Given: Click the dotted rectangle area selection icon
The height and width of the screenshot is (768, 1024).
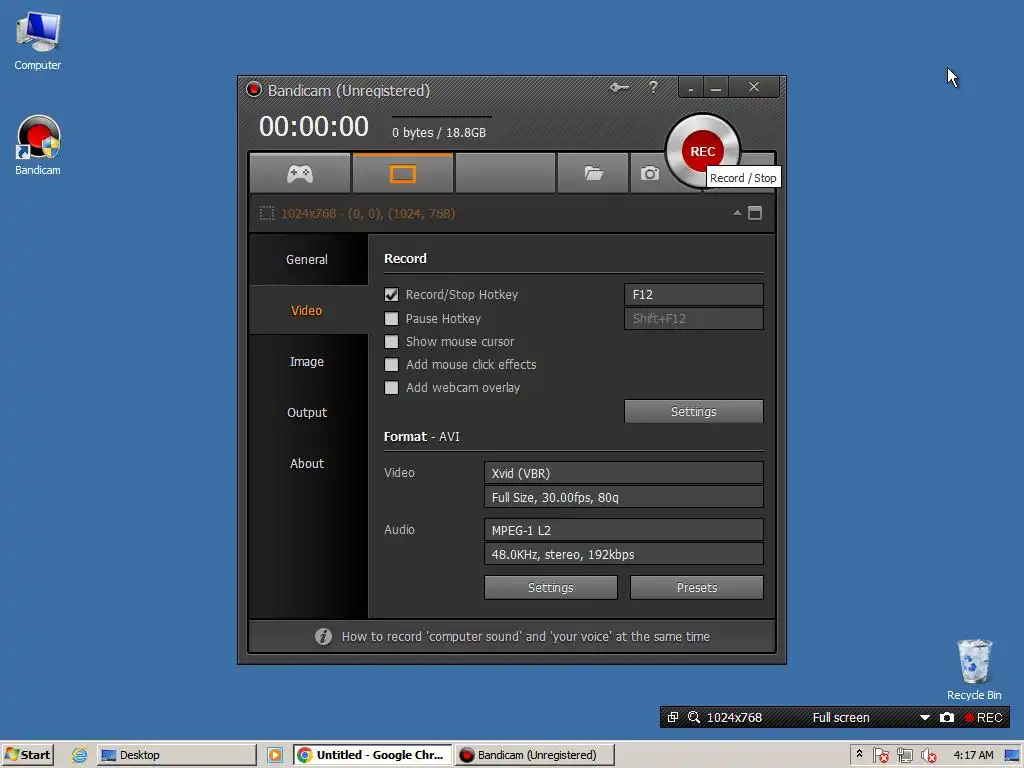Looking at the screenshot, I should (x=266, y=213).
